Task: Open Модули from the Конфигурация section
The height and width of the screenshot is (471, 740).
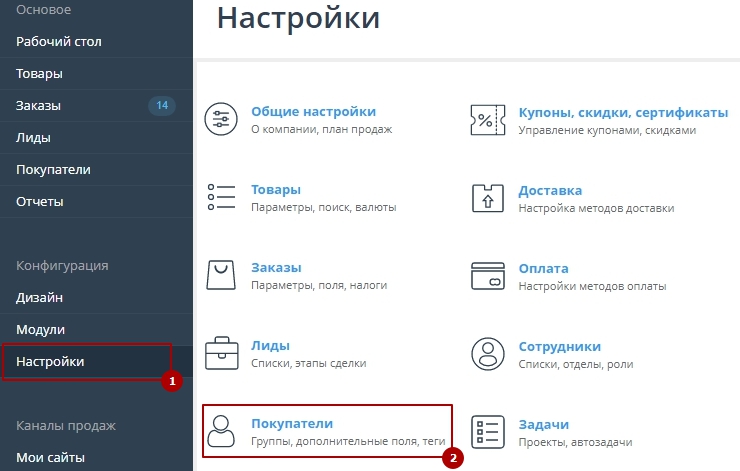Action: point(40,329)
